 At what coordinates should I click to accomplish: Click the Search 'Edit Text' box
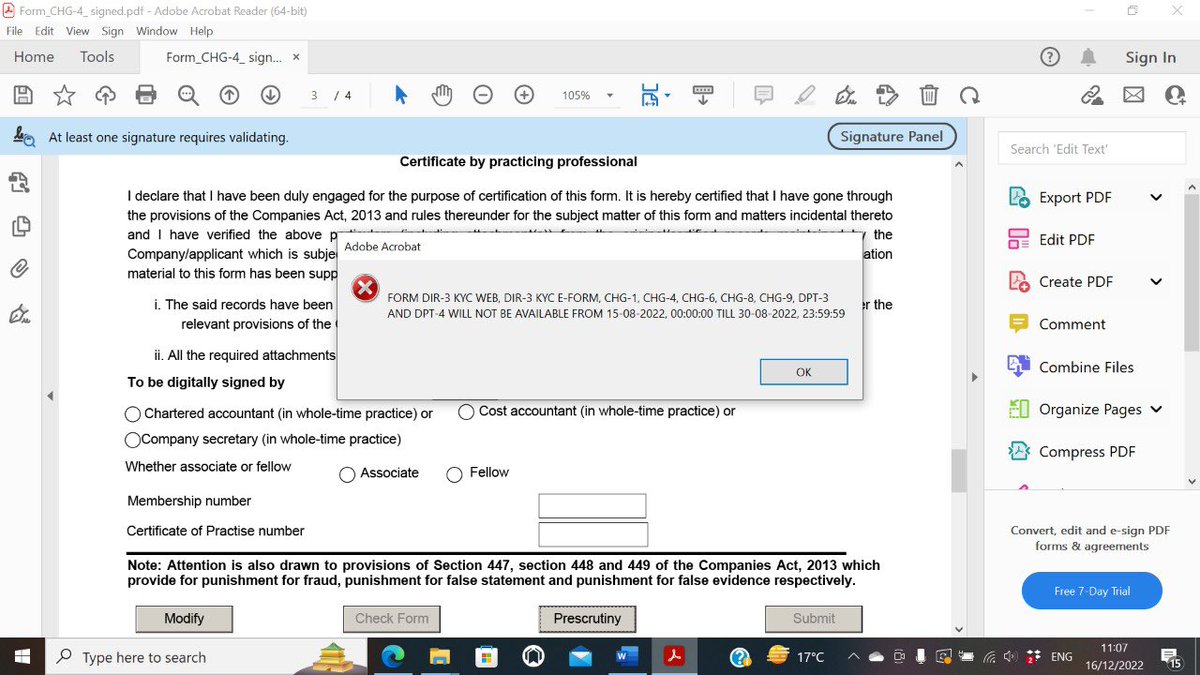tap(1090, 149)
